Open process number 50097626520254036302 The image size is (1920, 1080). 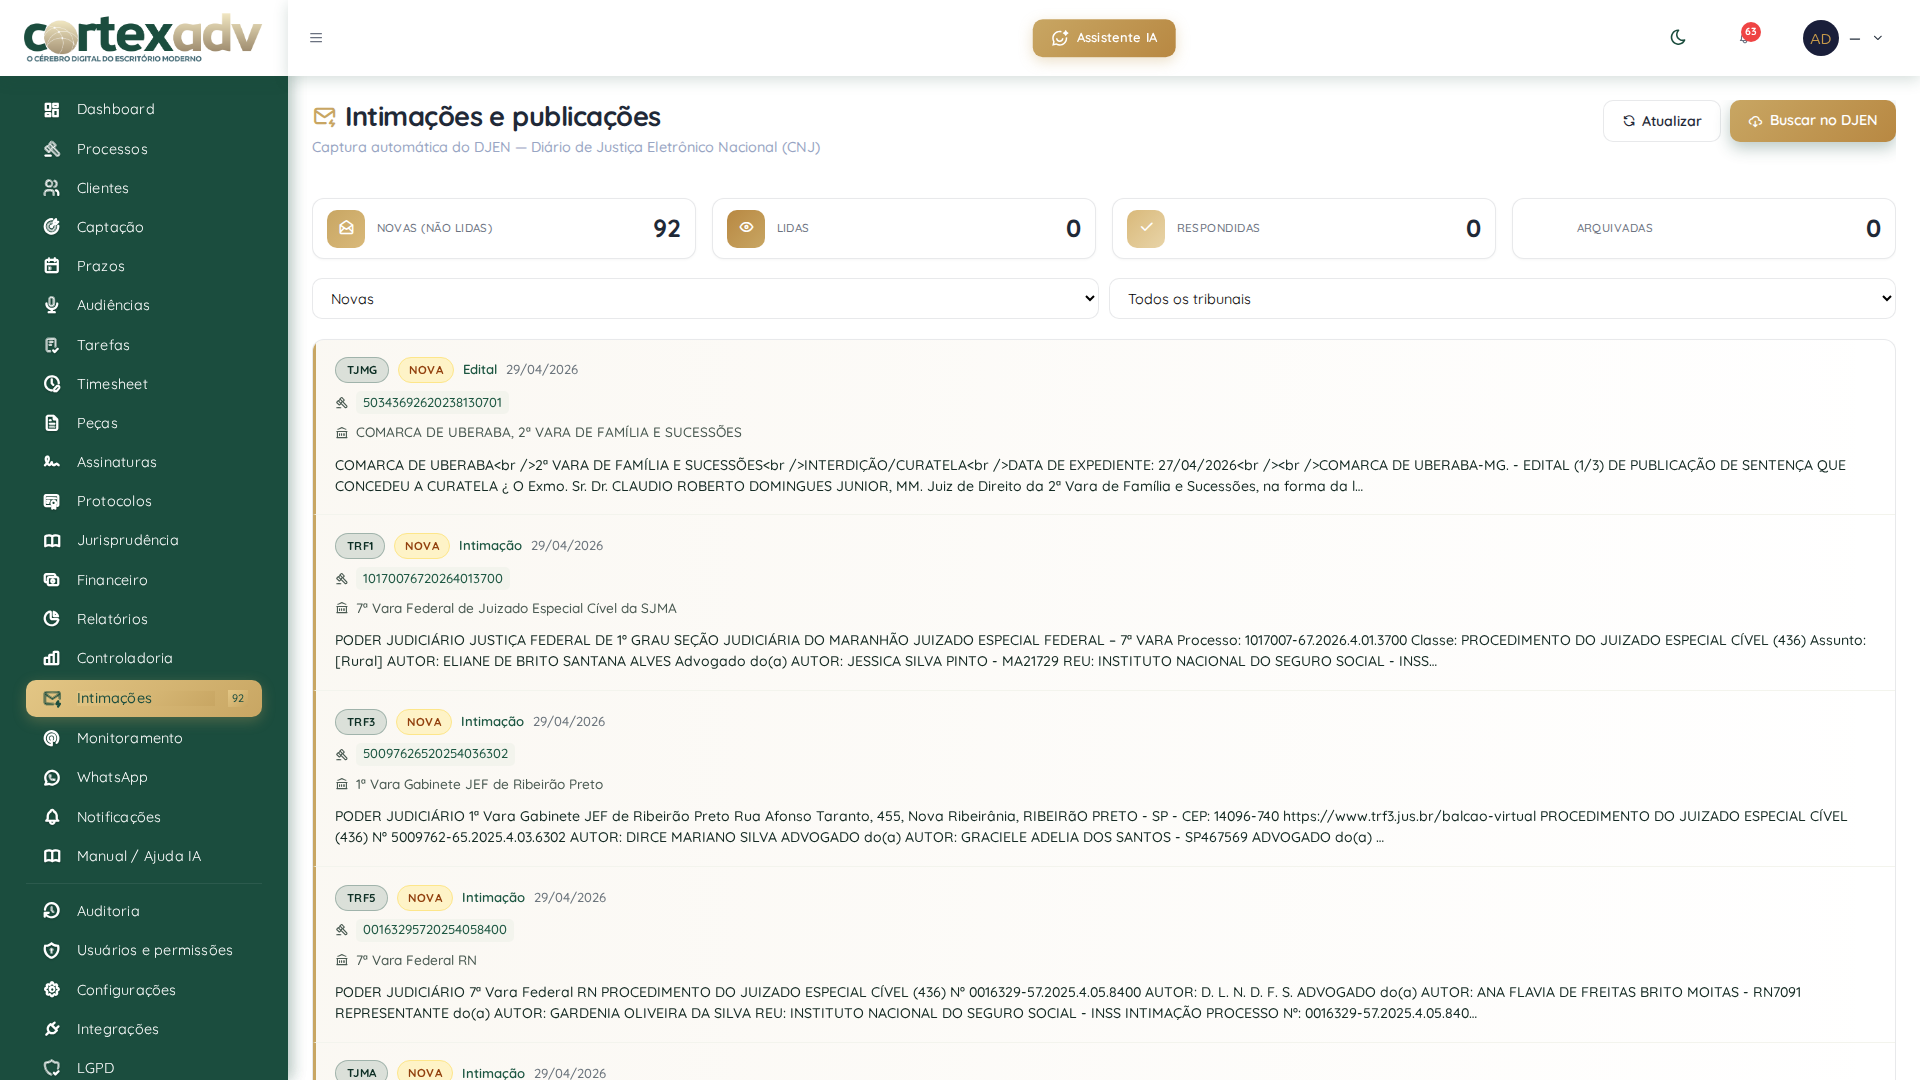click(435, 754)
